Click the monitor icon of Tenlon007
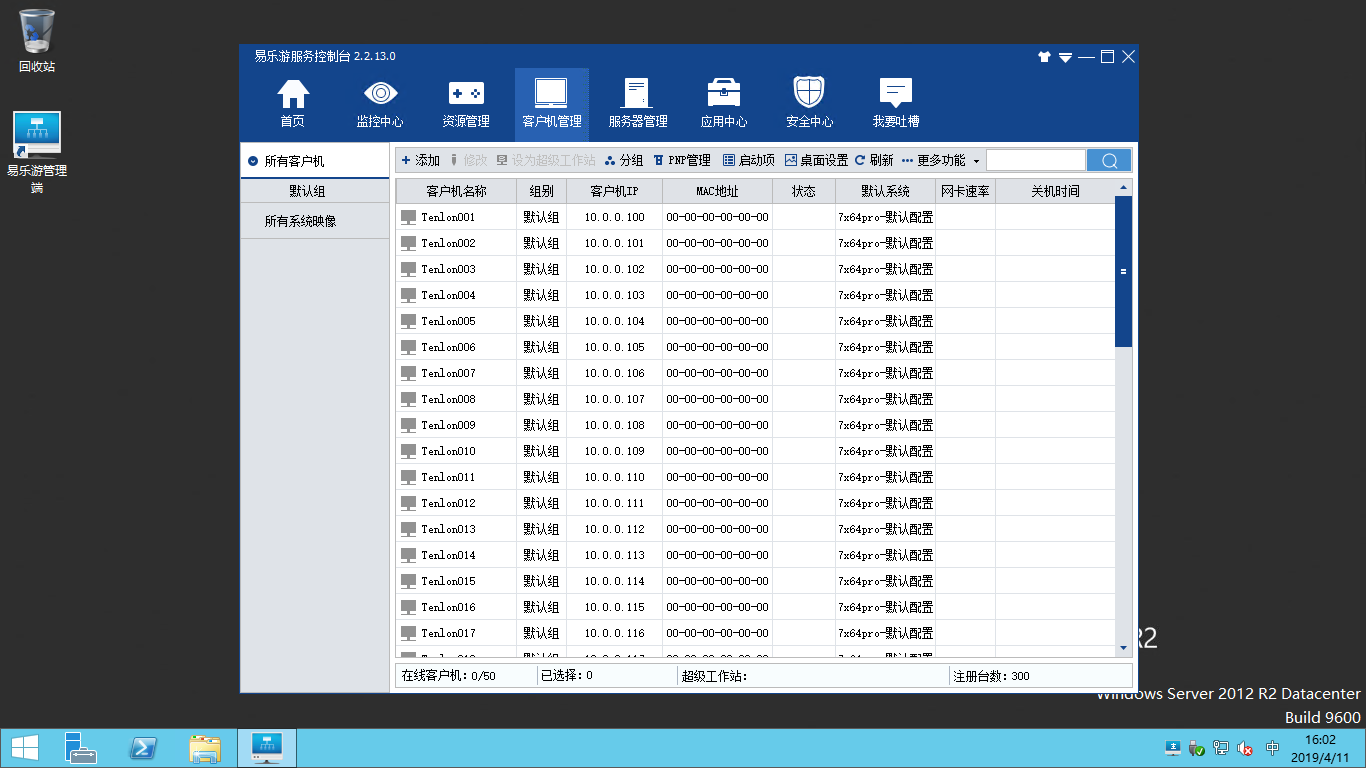Image resolution: width=1366 pixels, height=768 pixels. pos(408,373)
